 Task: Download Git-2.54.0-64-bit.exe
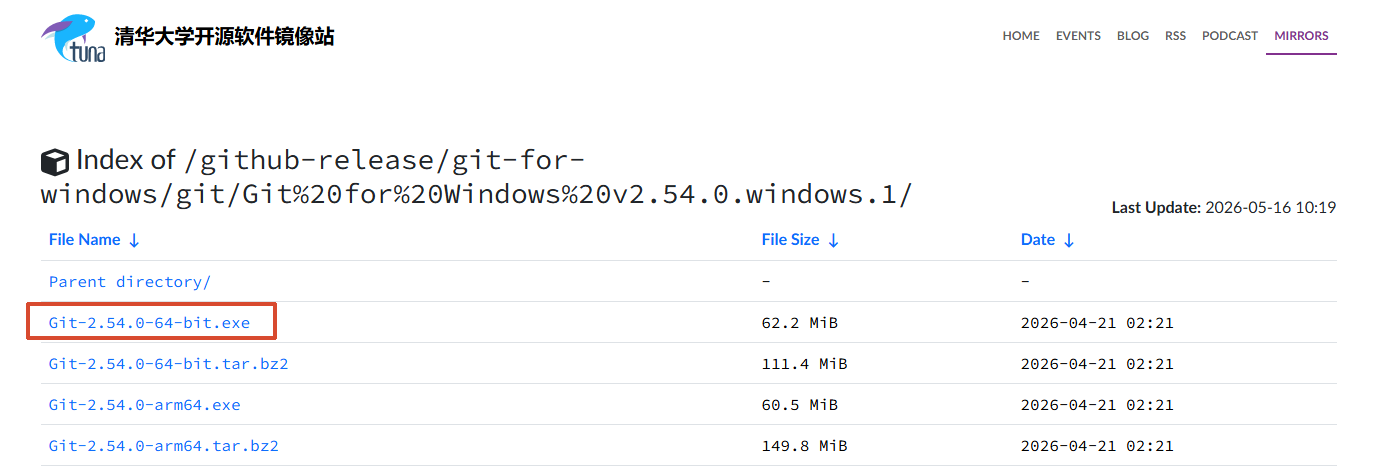tap(150, 323)
